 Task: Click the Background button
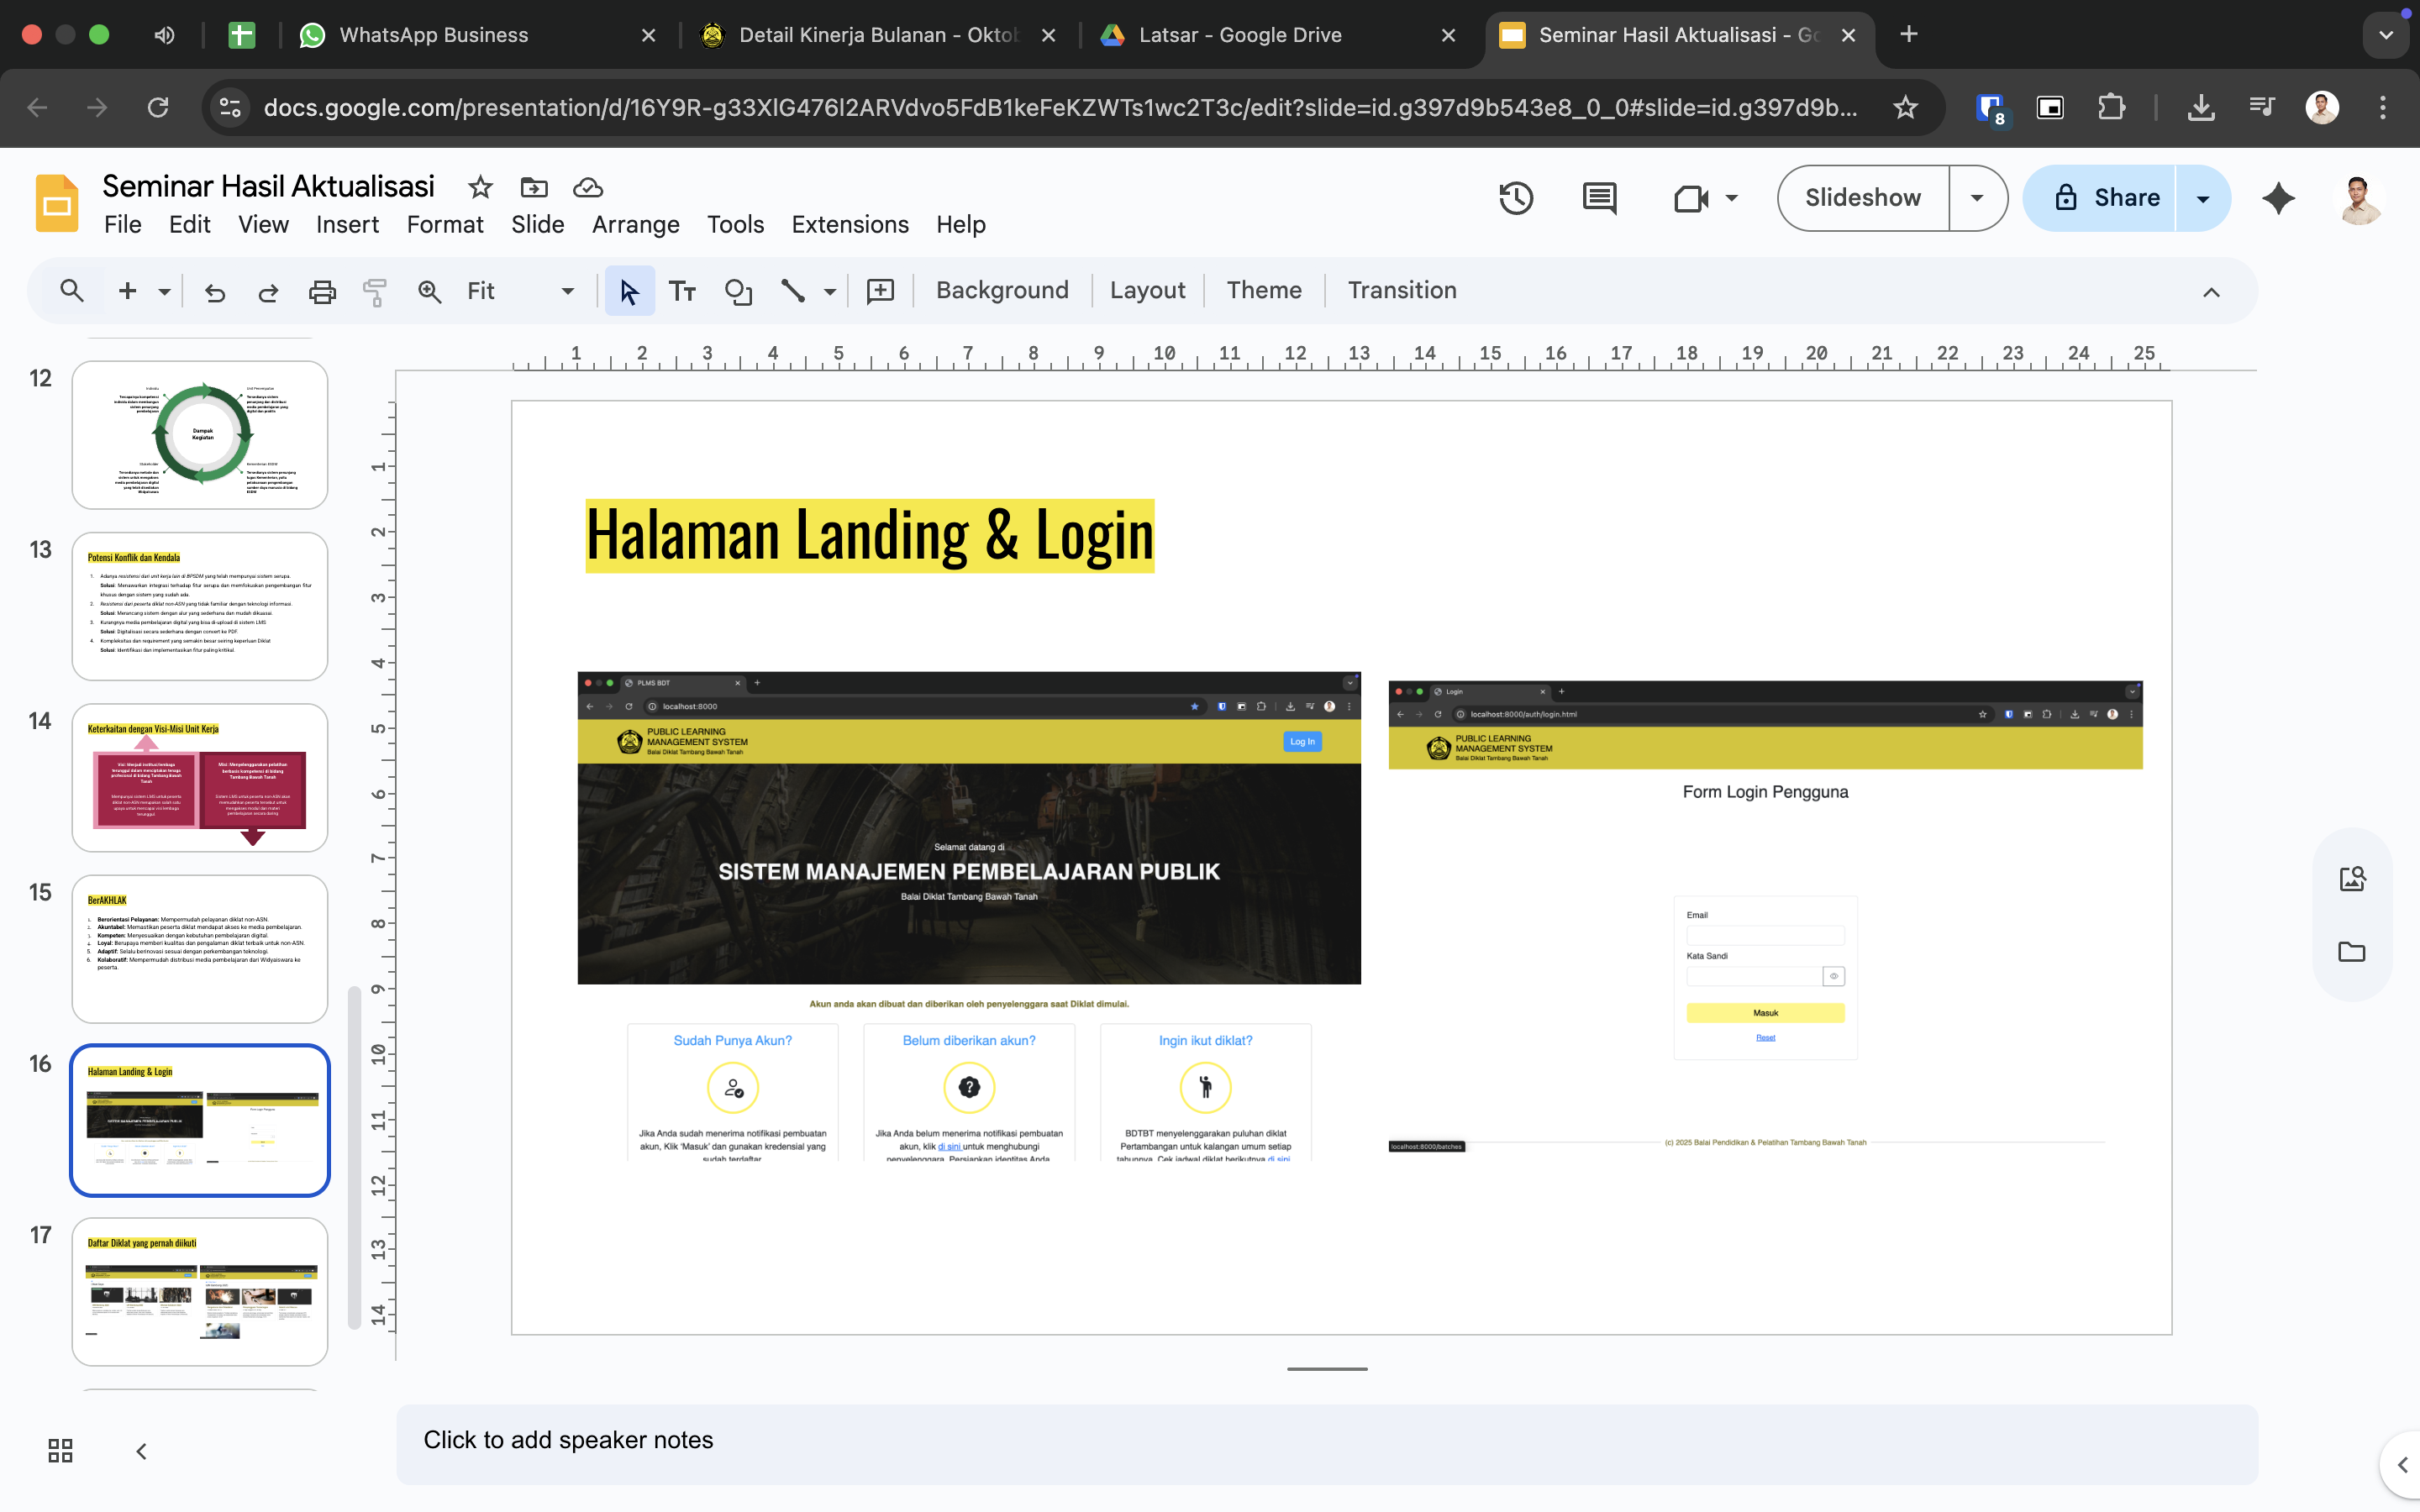pos(1002,290)
